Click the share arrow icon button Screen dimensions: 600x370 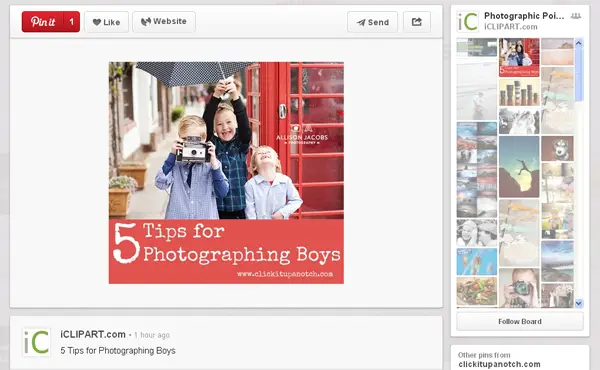[x=417, y=22]
